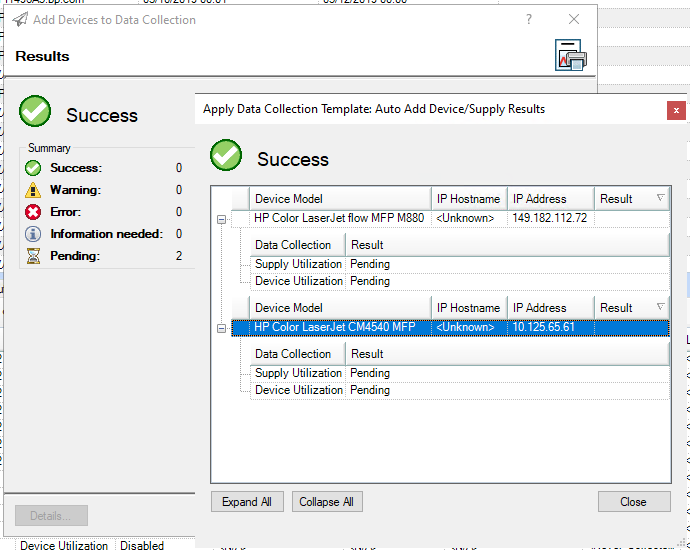690x551 pixels.
Task: Click help question mark in Add Devices window
Action: point(529,19)
